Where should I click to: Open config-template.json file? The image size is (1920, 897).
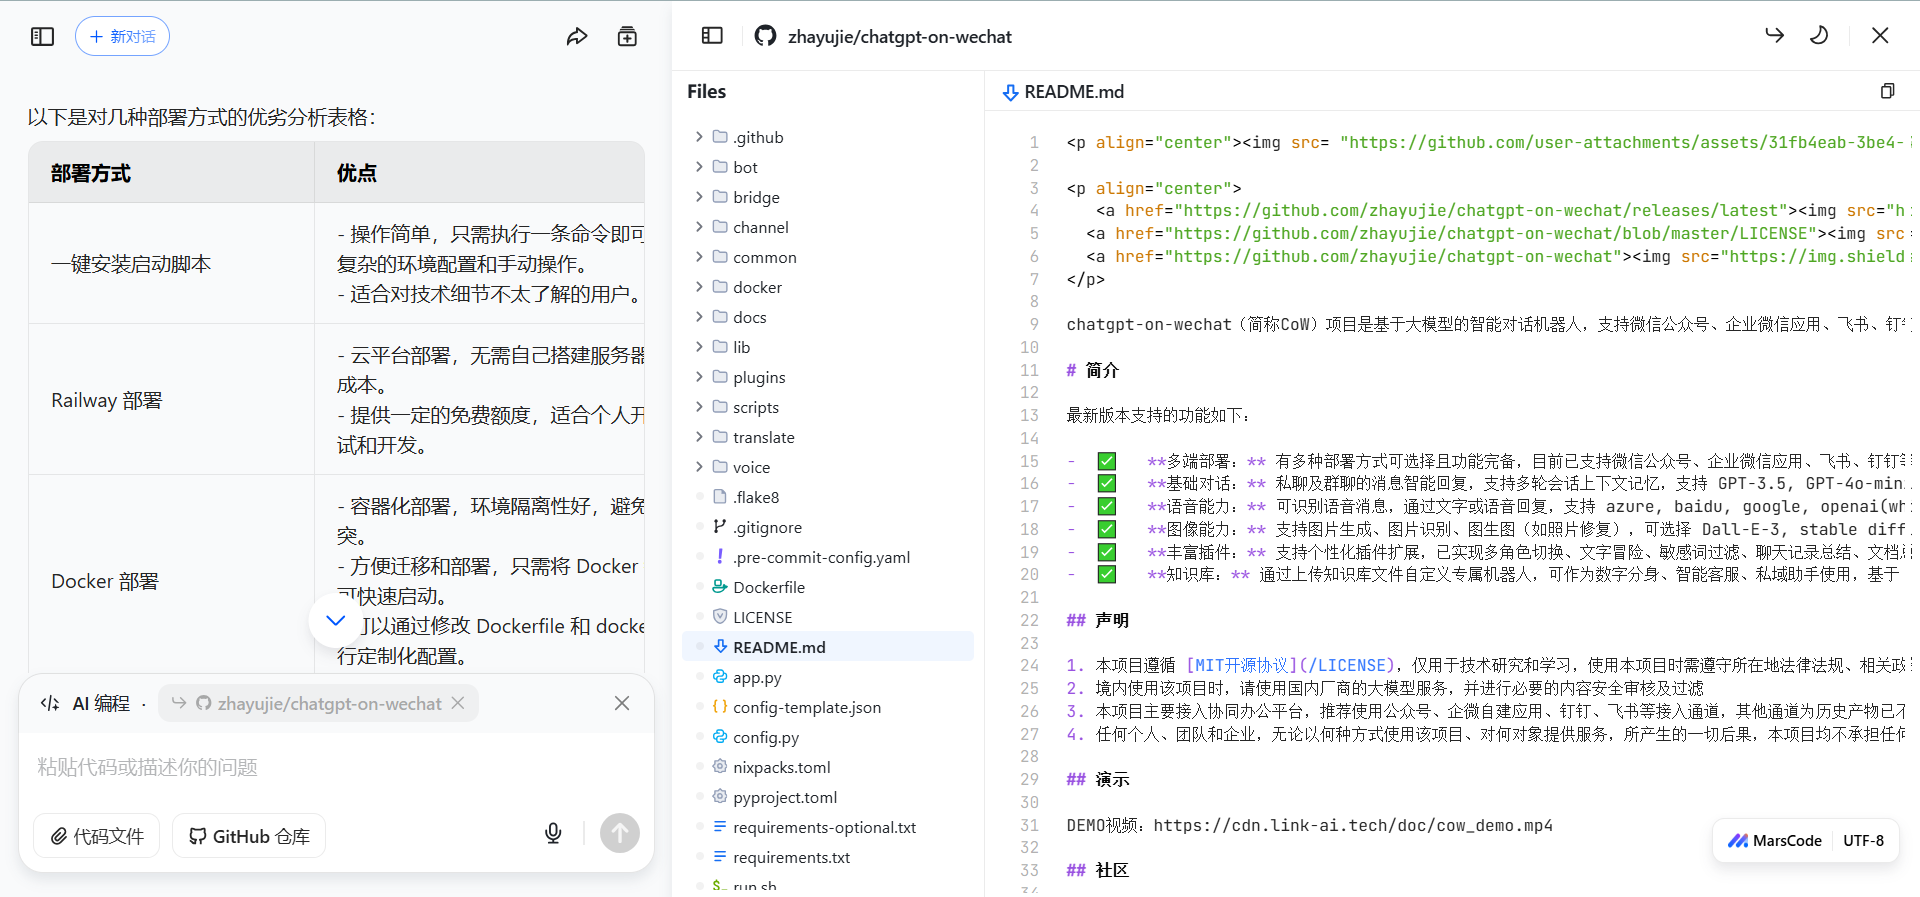click(828, 707)
